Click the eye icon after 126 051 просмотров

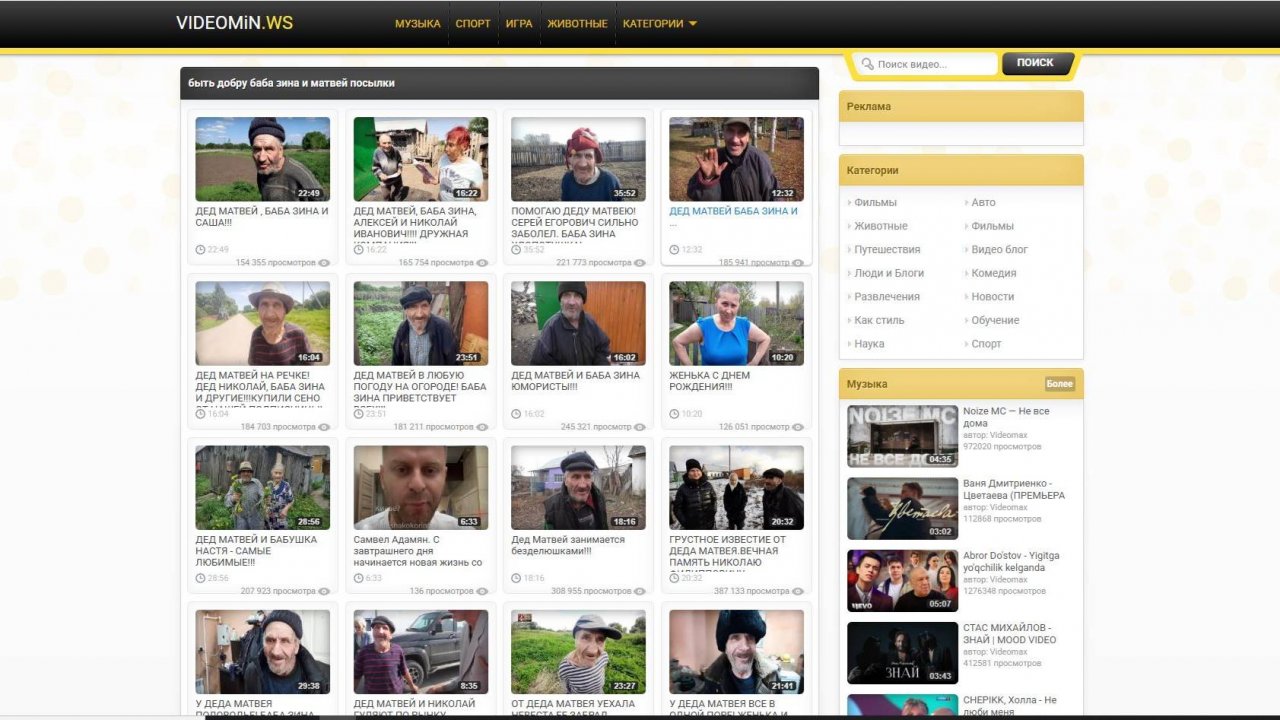[798, 427]
